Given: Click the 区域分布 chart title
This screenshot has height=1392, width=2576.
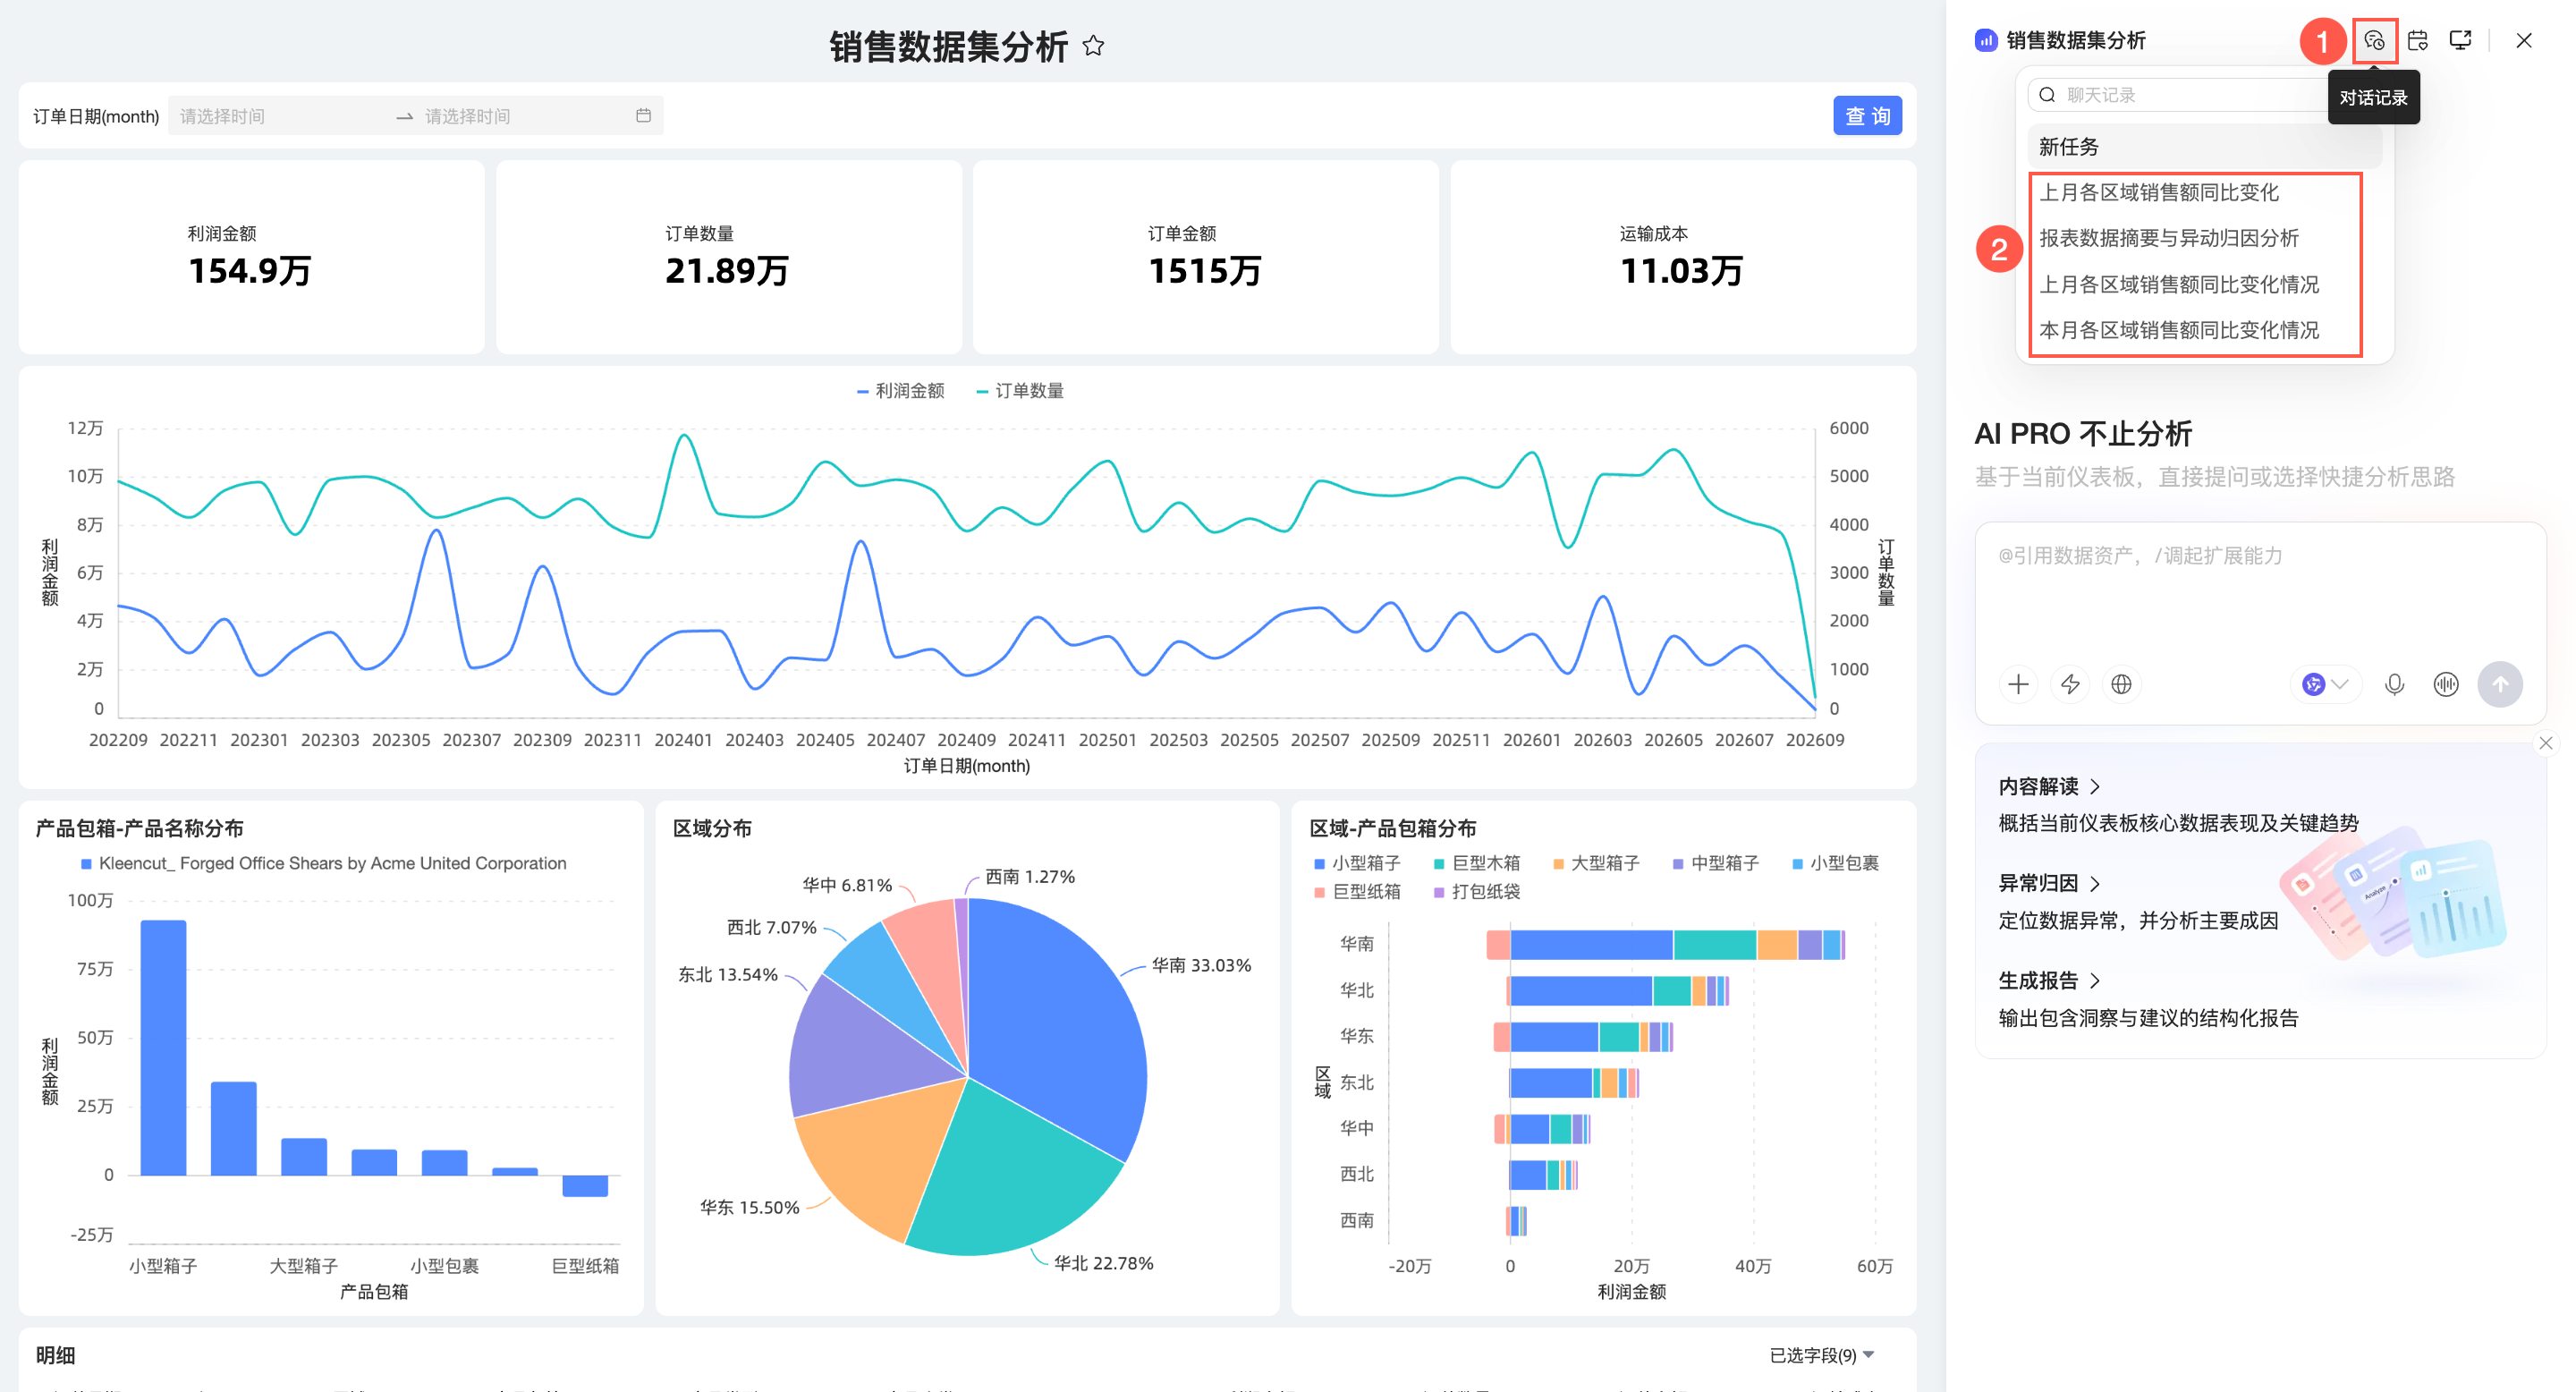Looking at the screenshot, I should click(x=712, y=829).
